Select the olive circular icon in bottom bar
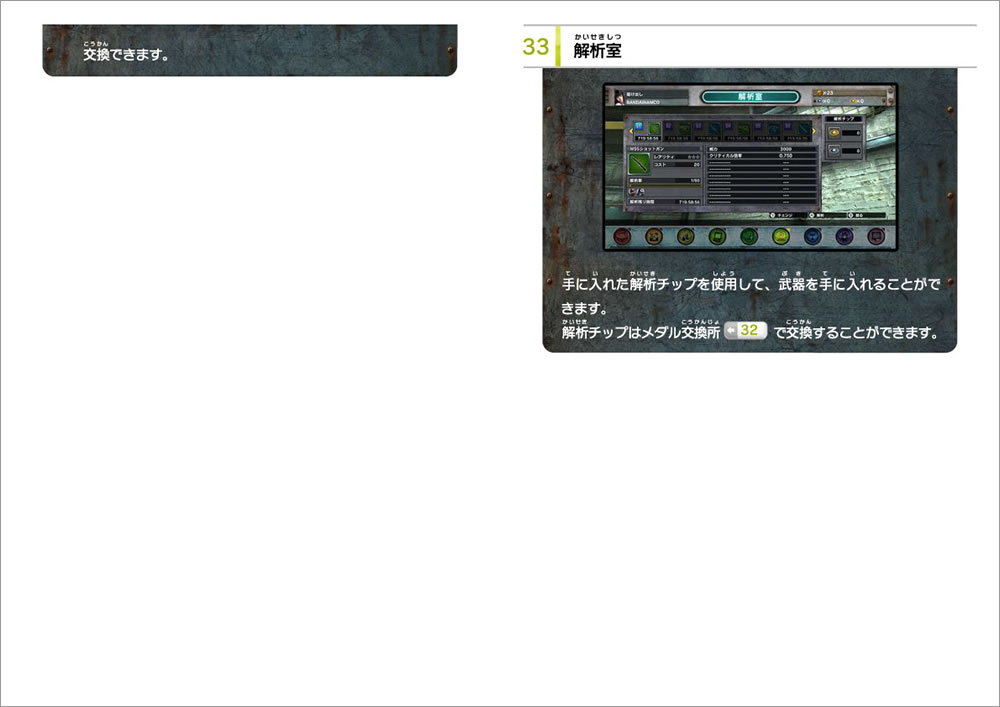1000x707 pixels. tap(686, 237)
